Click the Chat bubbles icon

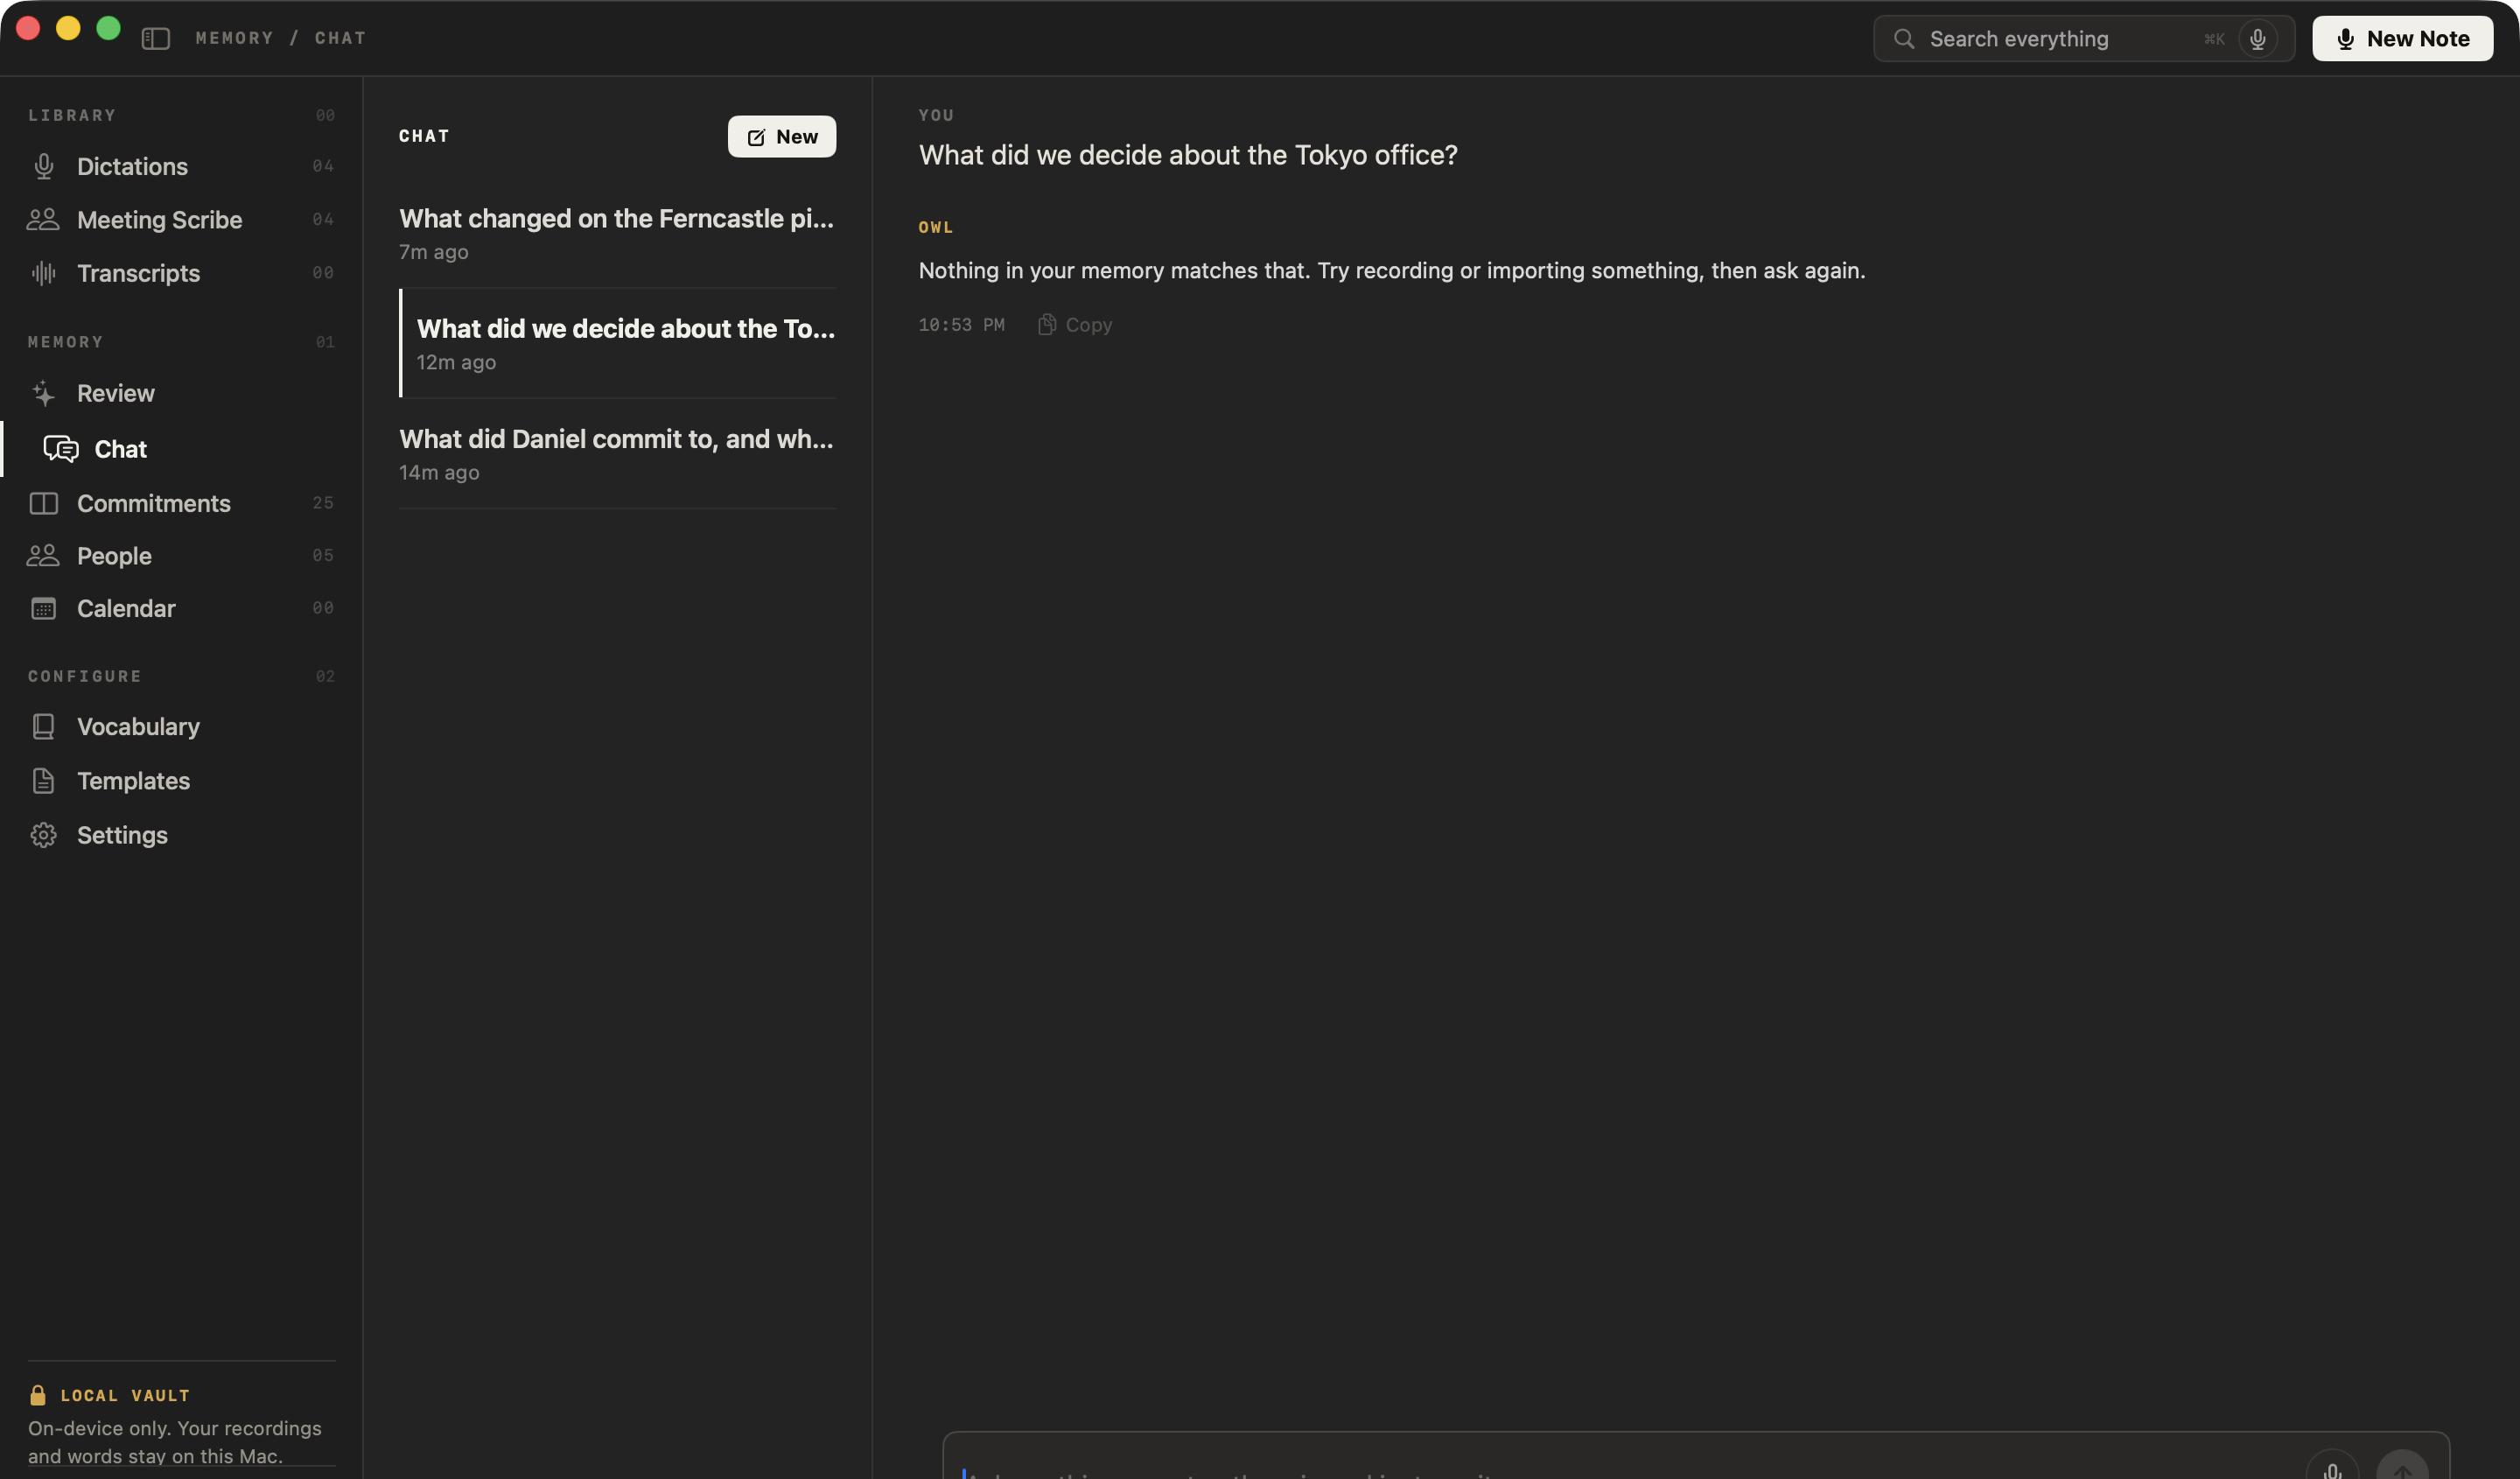click(61, 449)
